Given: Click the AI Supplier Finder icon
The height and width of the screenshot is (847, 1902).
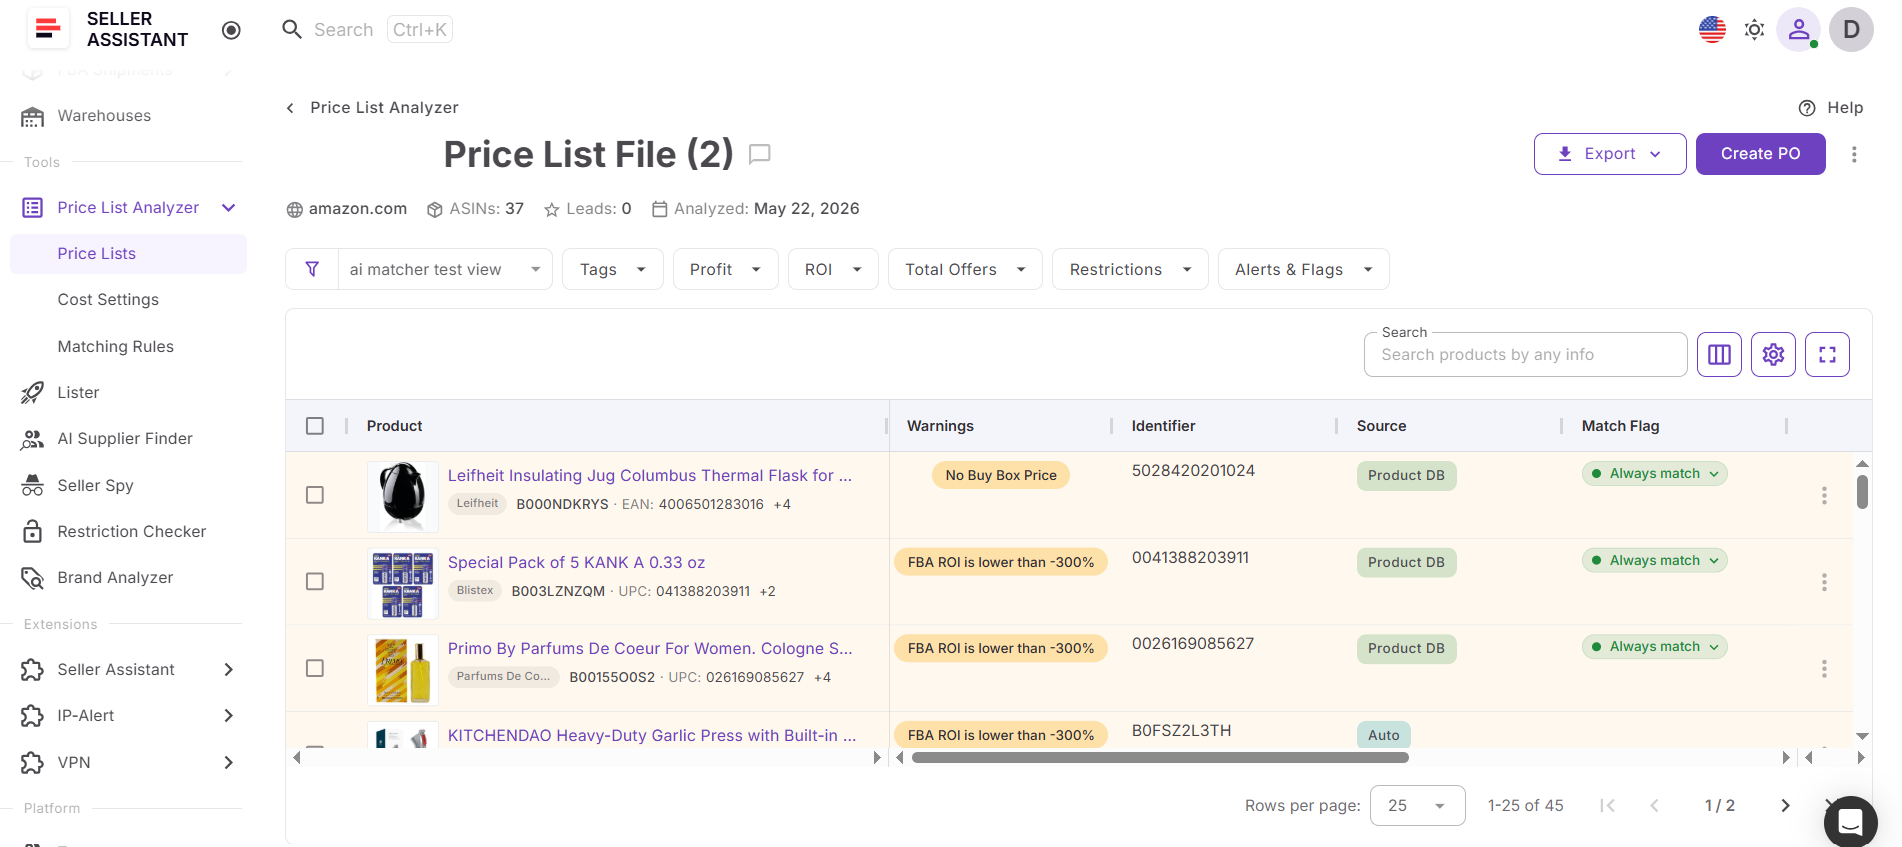Looking at the screenshot, I should coord(33,439).
